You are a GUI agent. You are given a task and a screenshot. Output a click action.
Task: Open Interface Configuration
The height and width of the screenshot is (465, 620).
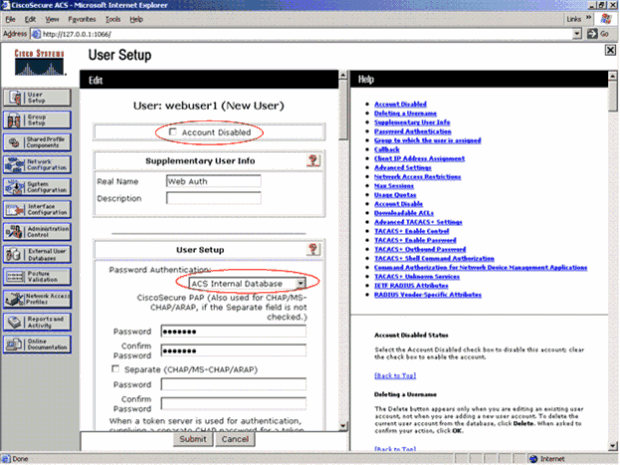click(x=37, y=209)
